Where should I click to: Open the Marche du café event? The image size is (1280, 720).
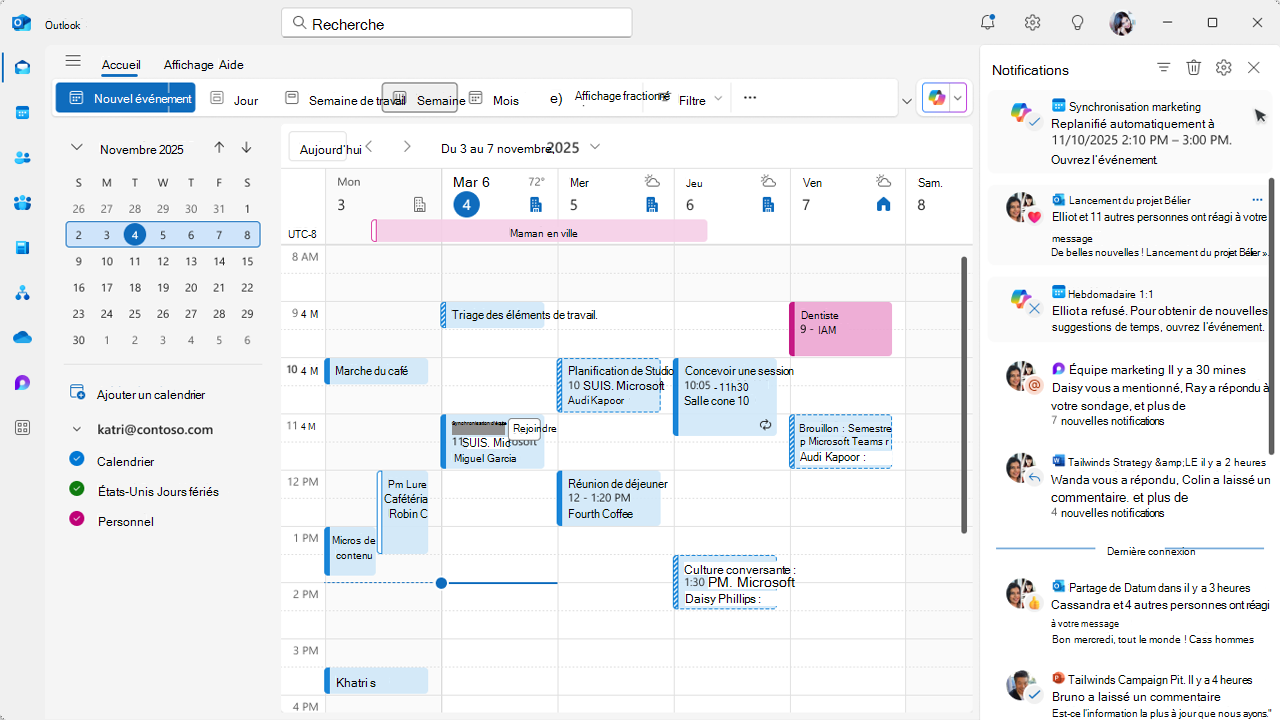(x=376, y=371)
